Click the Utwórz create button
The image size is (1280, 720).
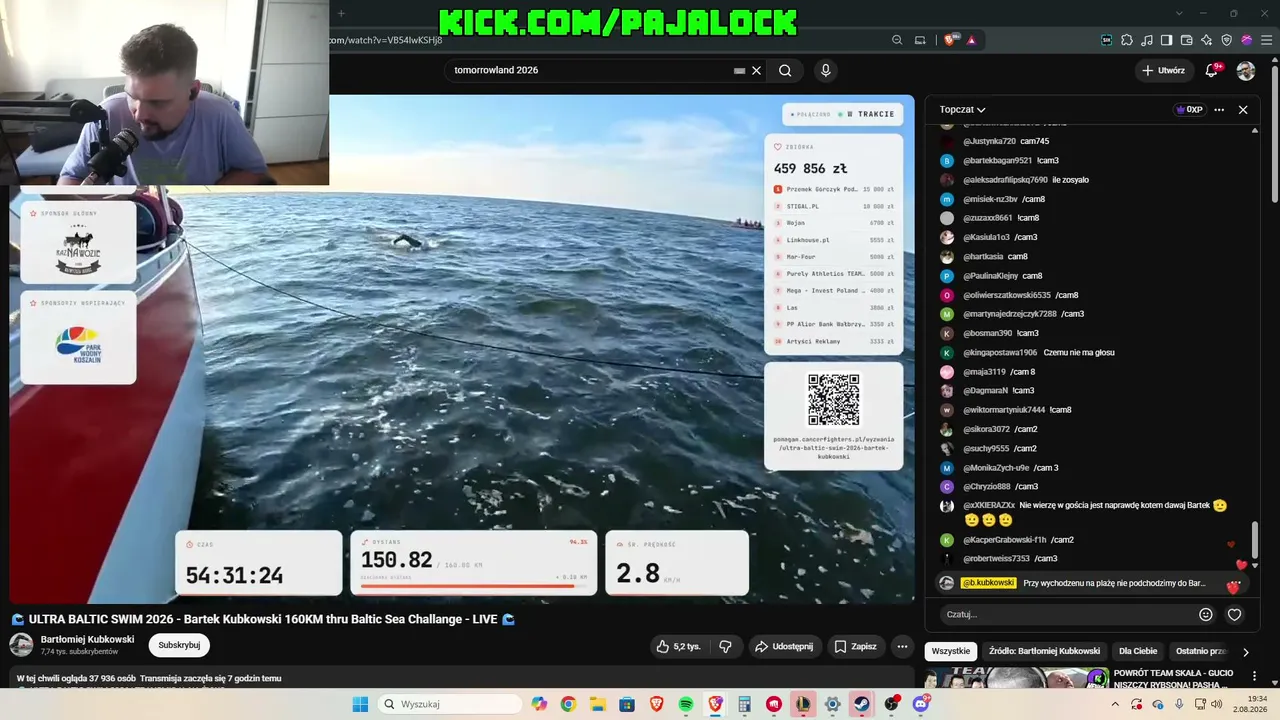coord(1163,70)
